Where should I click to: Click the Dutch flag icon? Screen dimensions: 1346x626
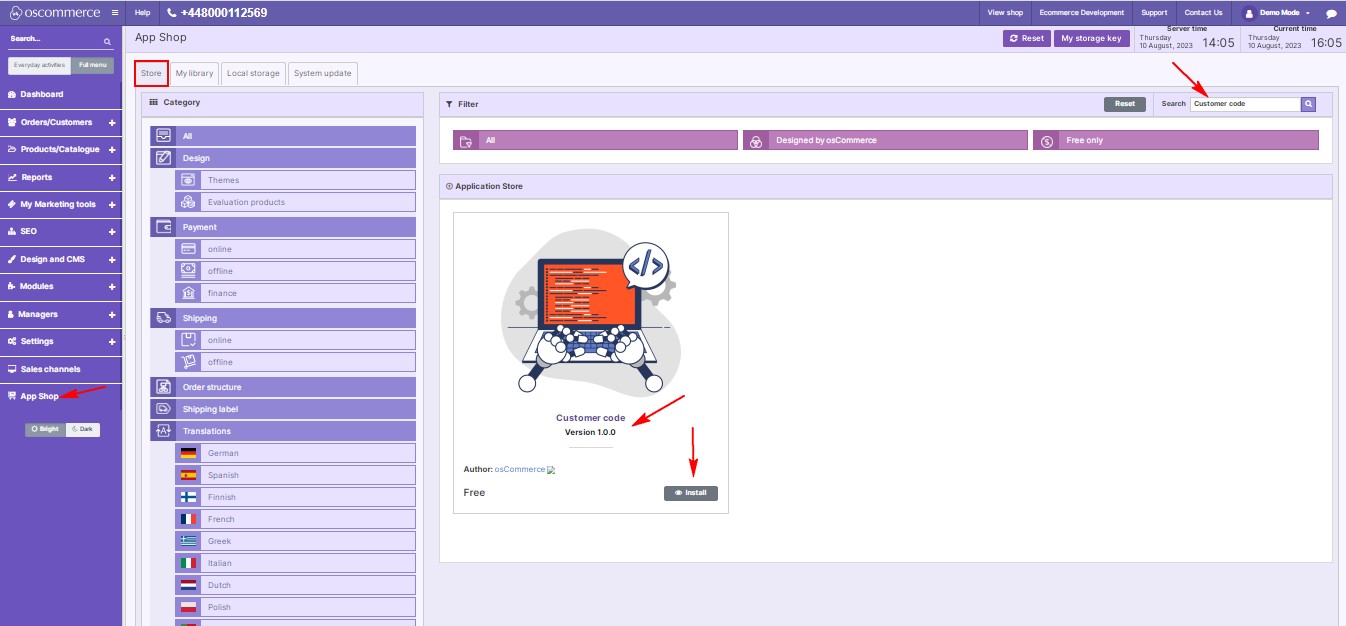188,585
